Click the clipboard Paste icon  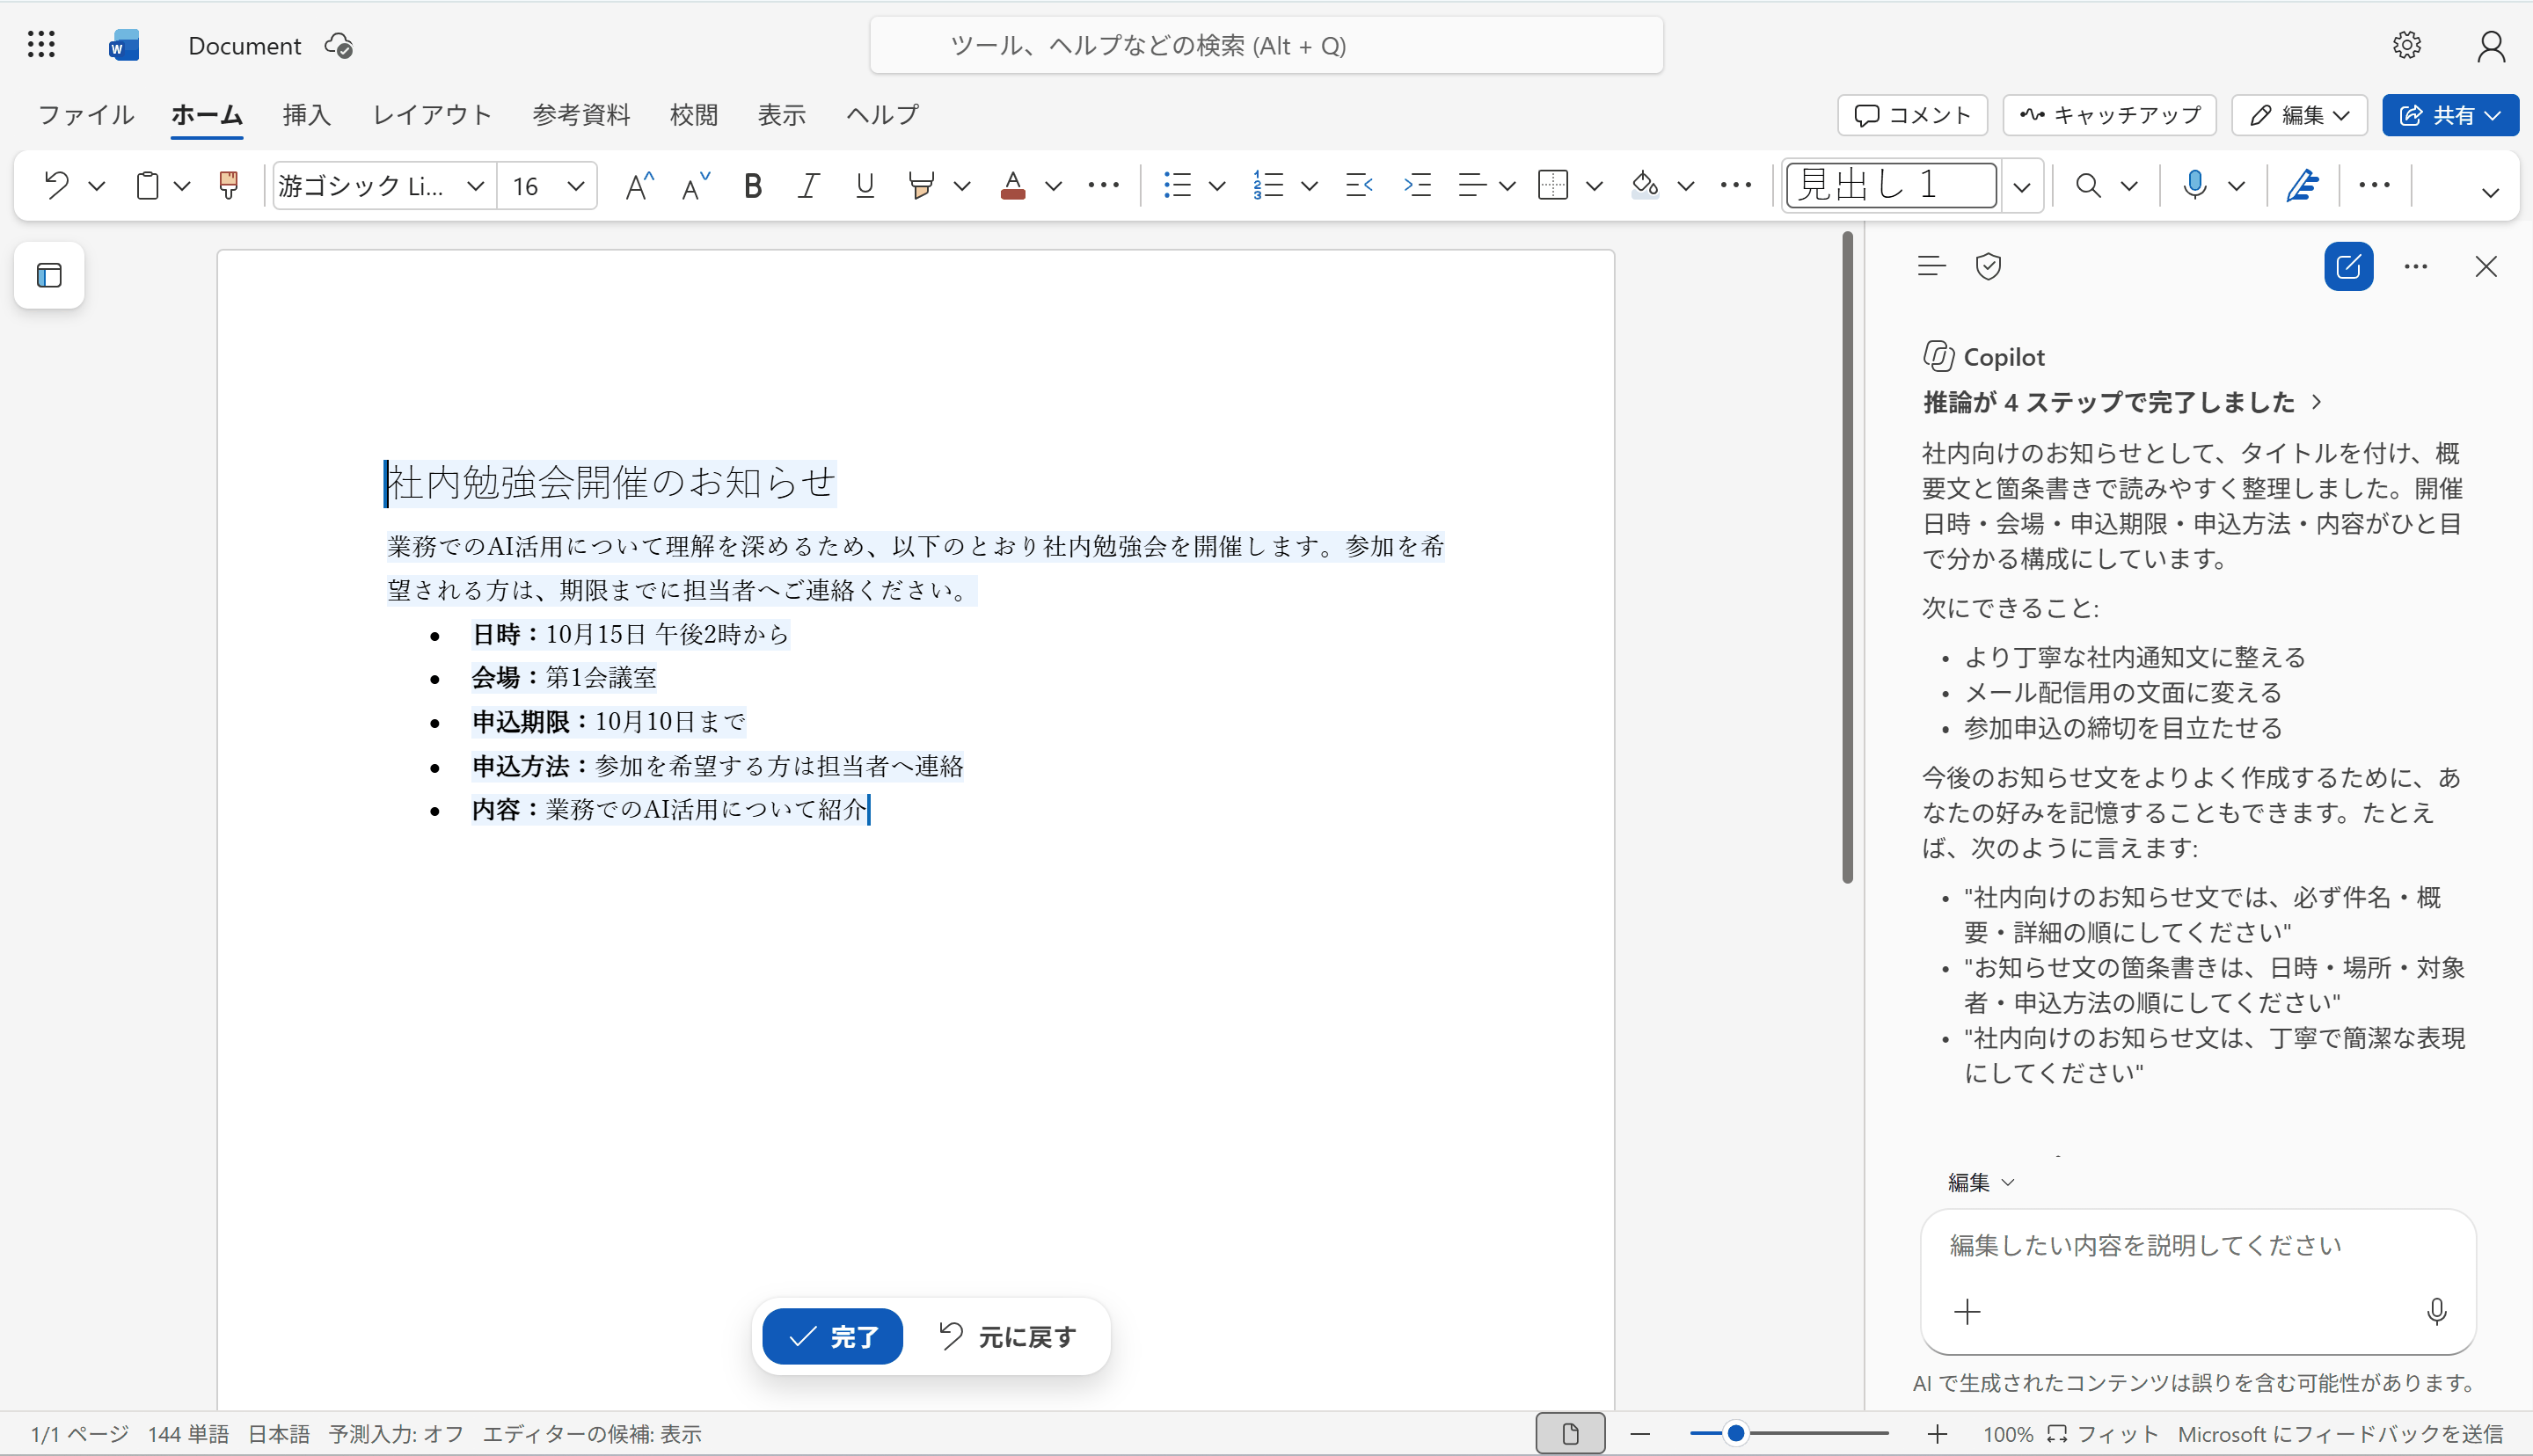[147, 185]
